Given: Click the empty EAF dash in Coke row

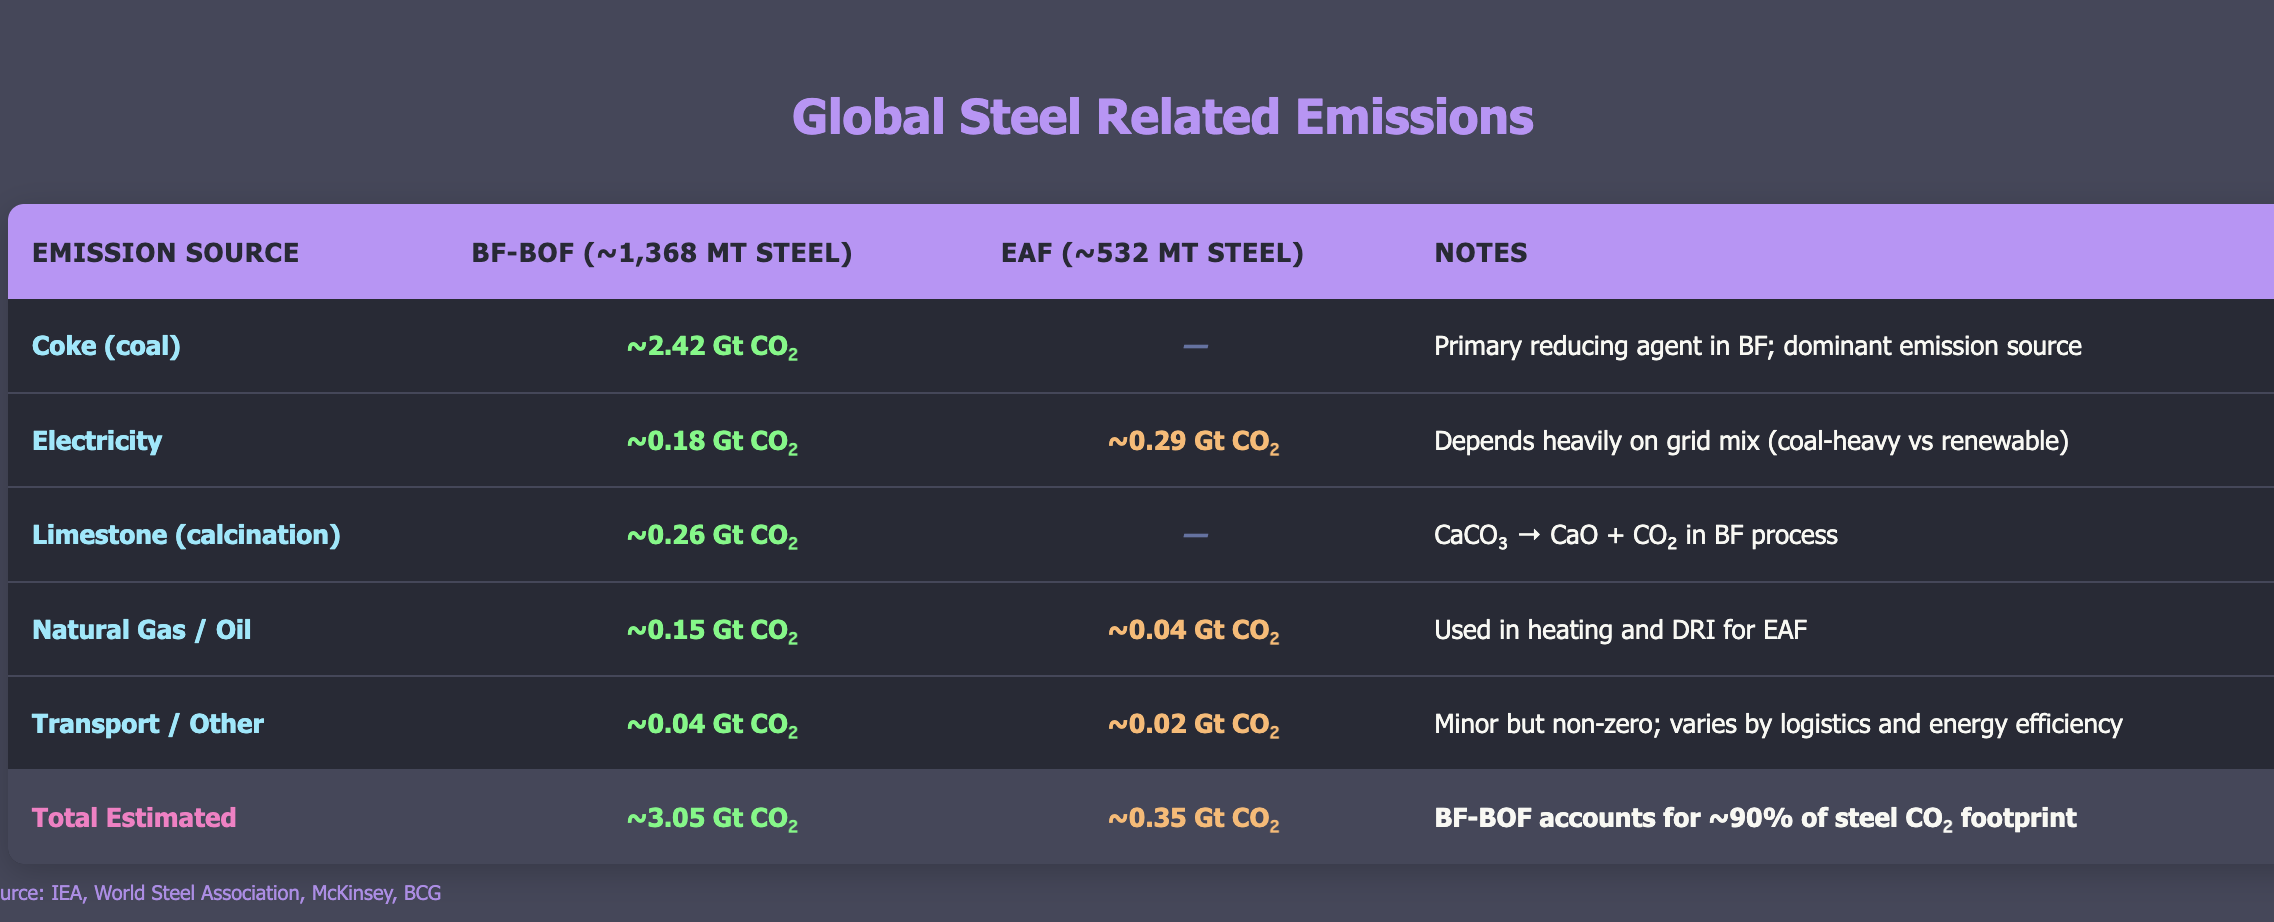Looking at the screenshot, I should click(x=1195, y=347).
